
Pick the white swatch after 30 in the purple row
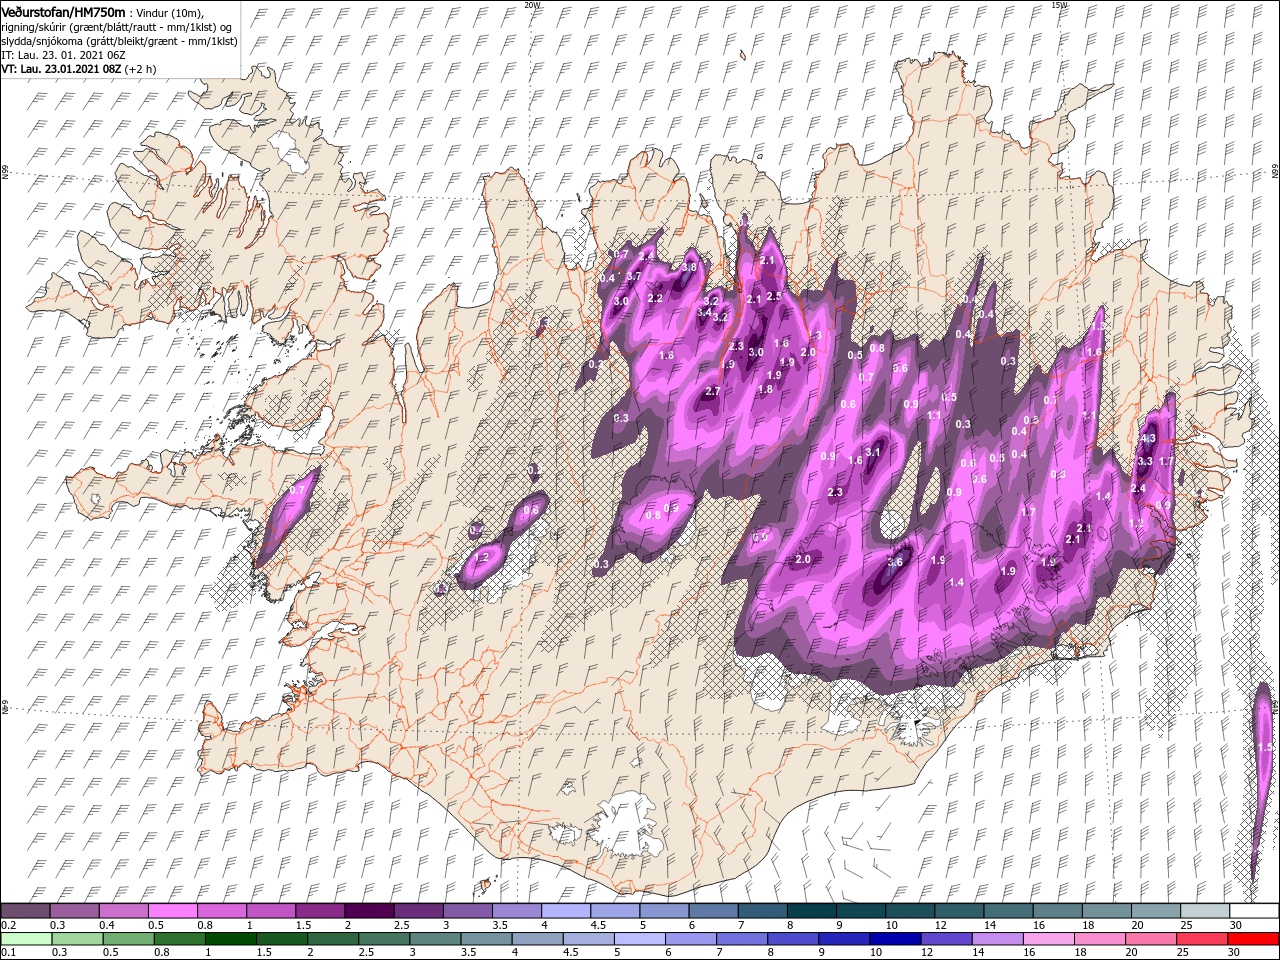coord(1252,910)
